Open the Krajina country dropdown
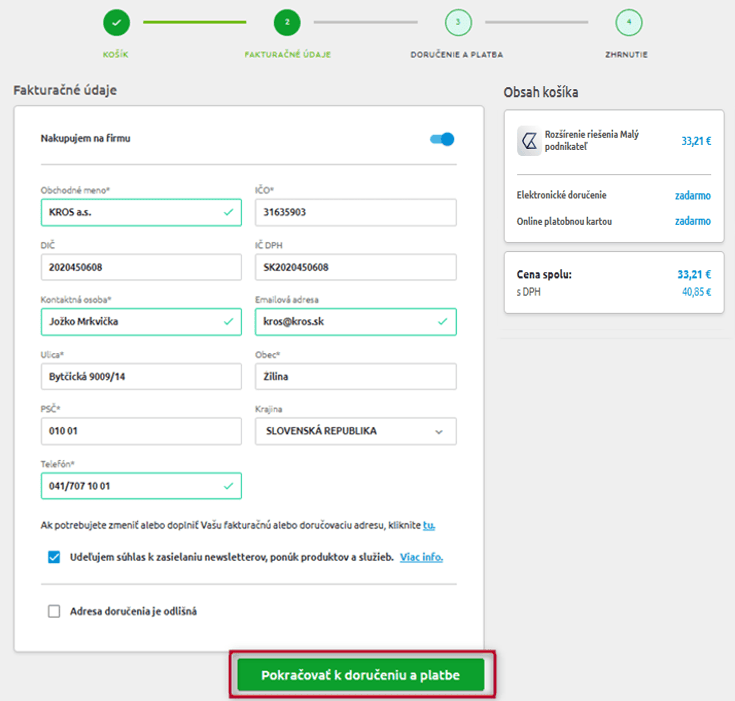The height and width of the screenshot is (701, 735). [x=355, y=431]
